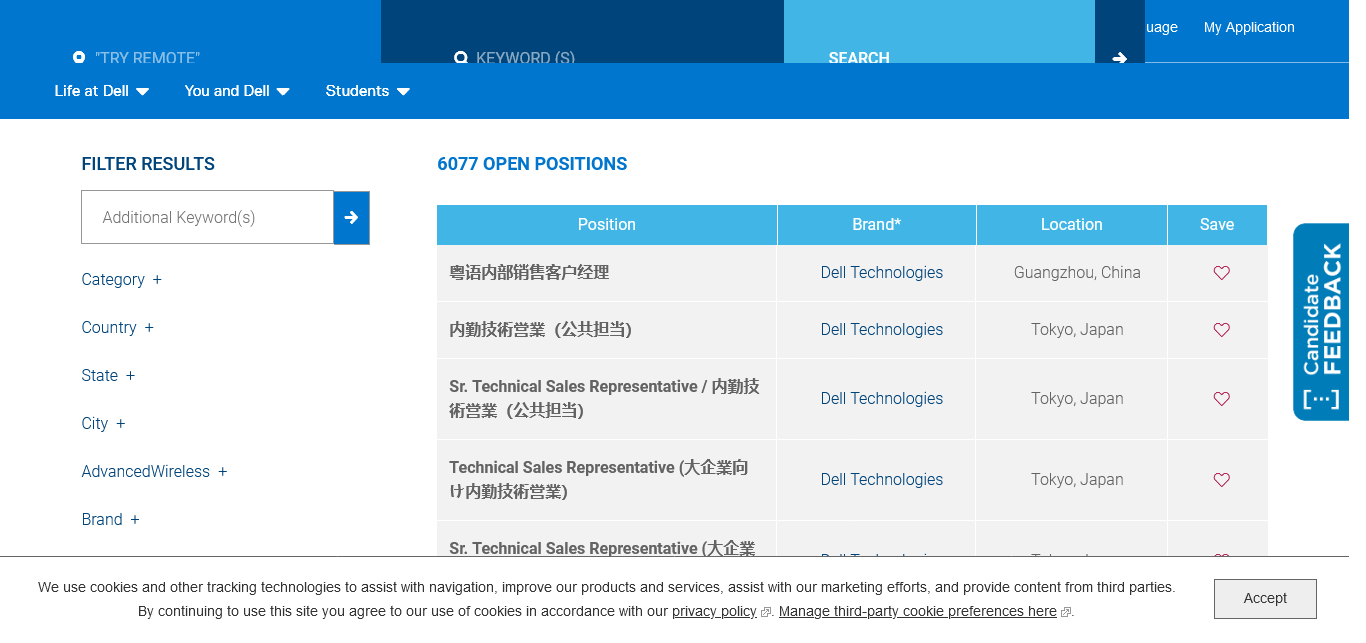Click heart icon for 内勤技術営業 (公共担当) job
1366x643 pixels.
1221,330
